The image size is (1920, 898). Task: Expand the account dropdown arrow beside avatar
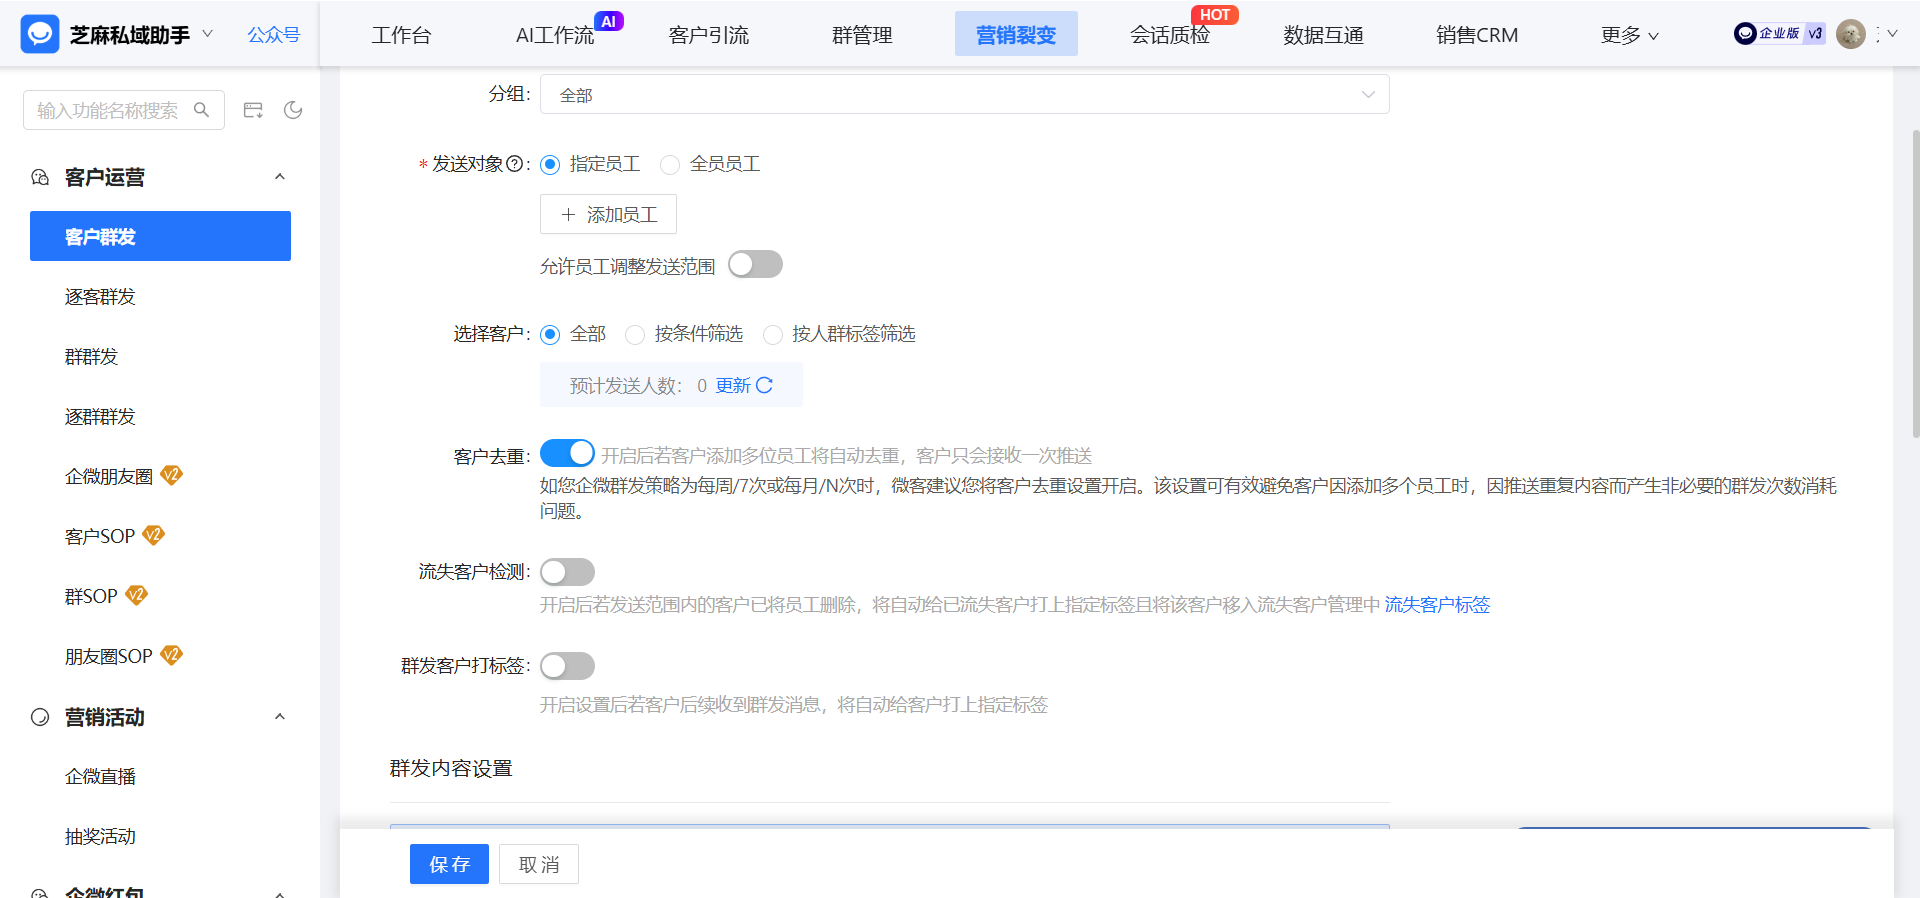coord(1892,34)
